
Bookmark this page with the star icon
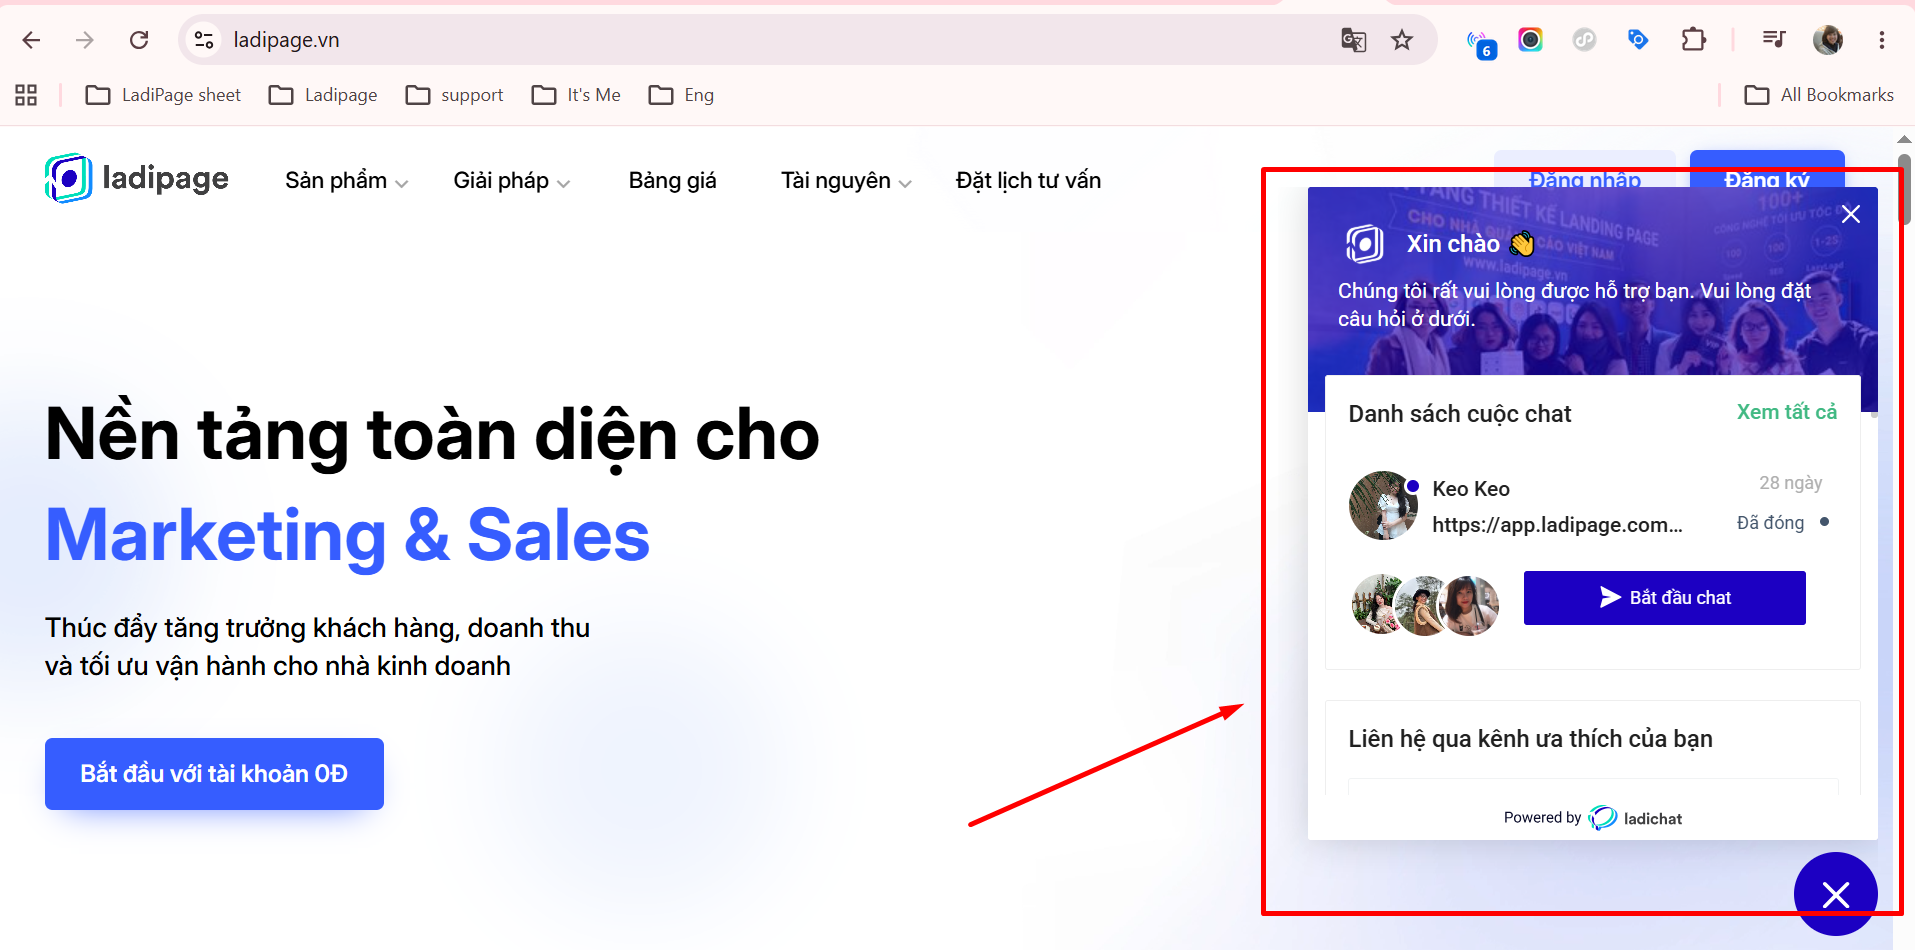(1402, 40)
